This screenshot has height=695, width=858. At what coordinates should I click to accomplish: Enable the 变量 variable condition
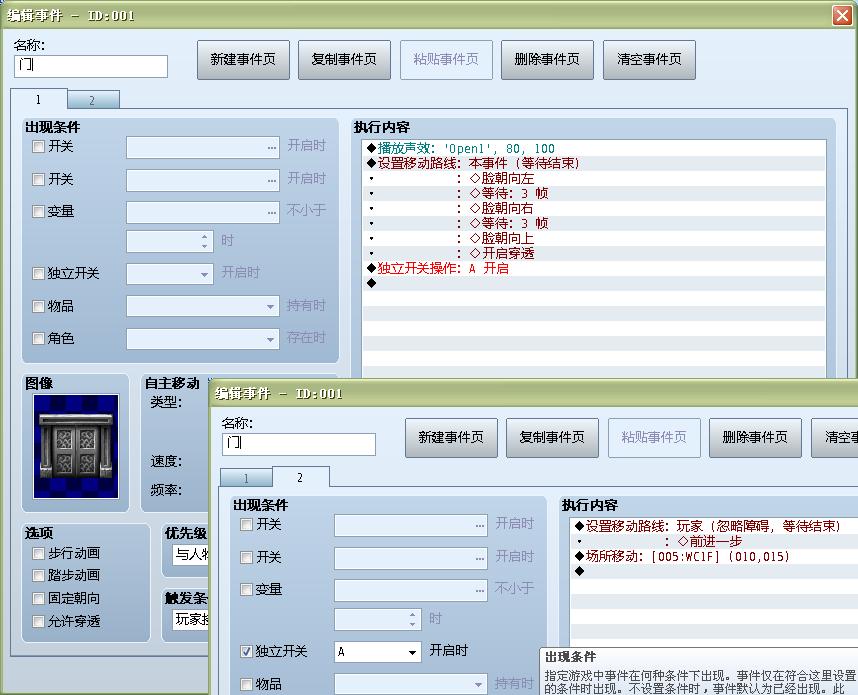38,211
